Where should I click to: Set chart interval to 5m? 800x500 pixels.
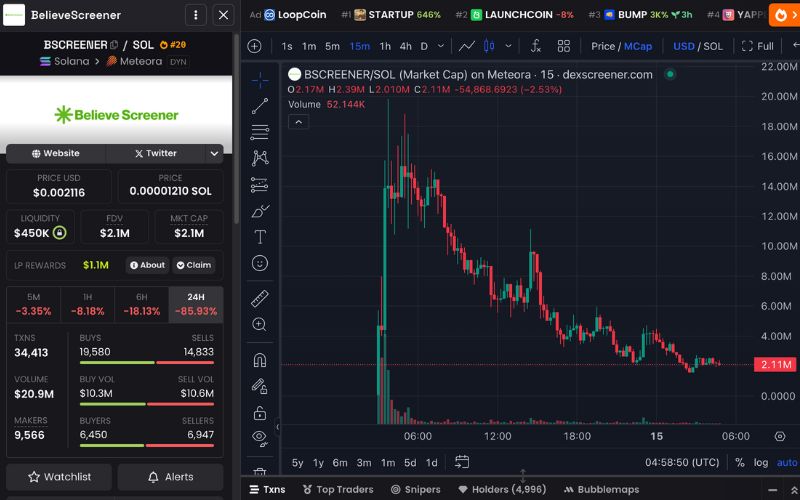point(332,46)
